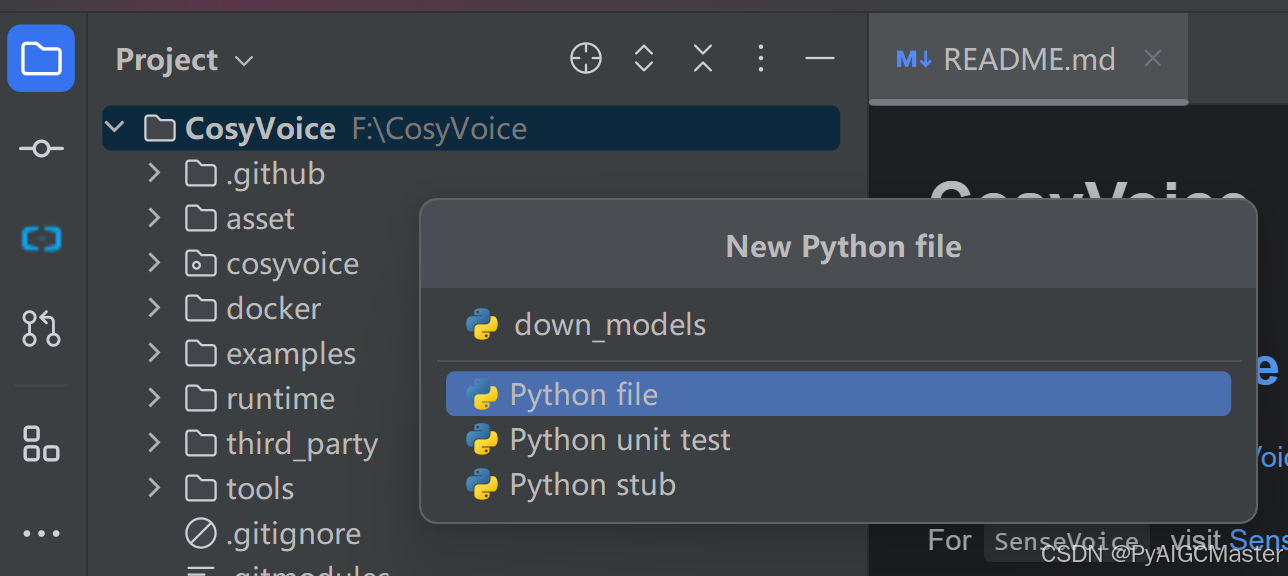The width and height of the screenshot is (1288, 576).
Task: Click Collapse All in Project panel
Action: pos(703,59)
